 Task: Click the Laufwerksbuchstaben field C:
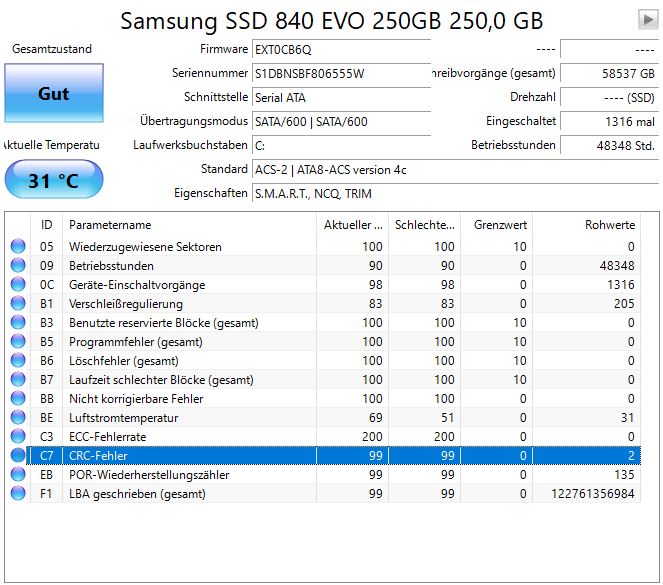[x=341, y=145]
